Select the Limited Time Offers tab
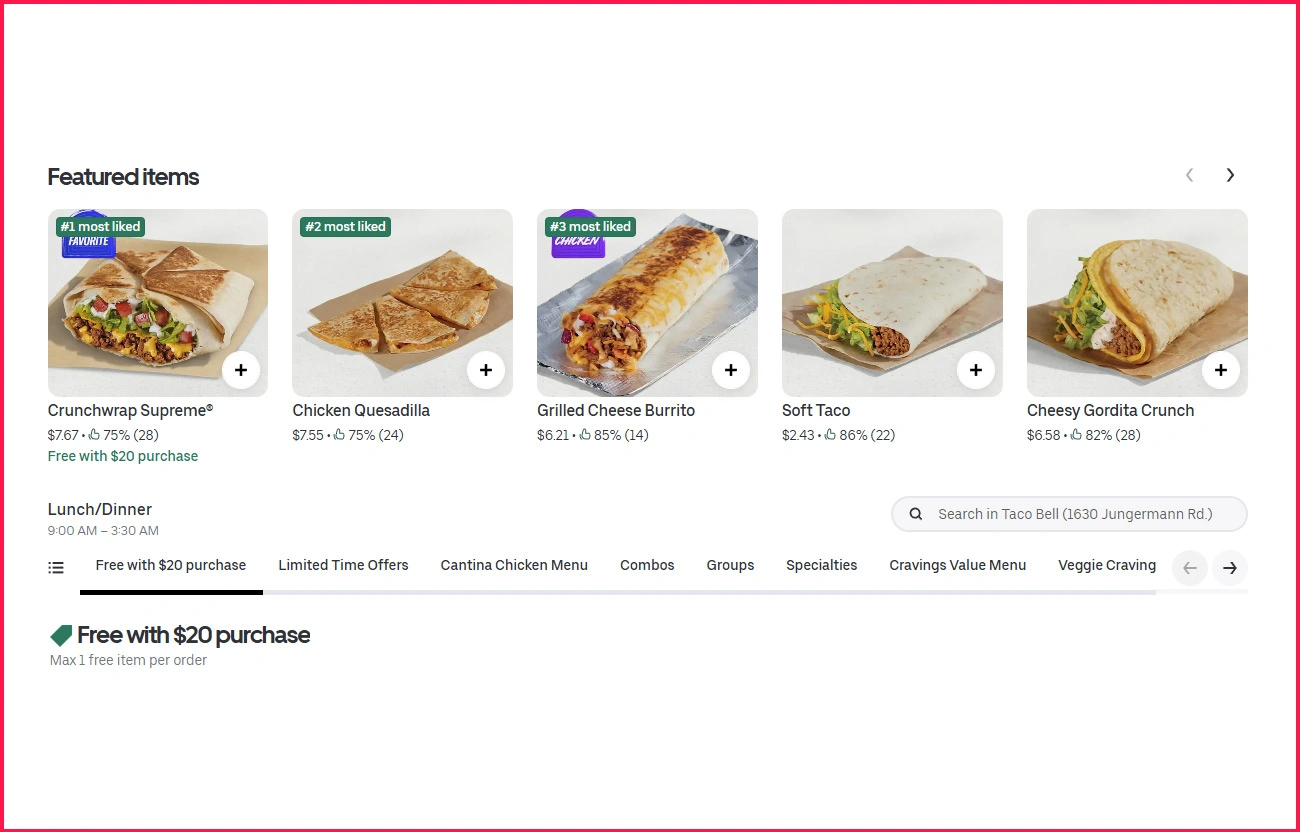Screen dimensions: 1300x832 343,565
